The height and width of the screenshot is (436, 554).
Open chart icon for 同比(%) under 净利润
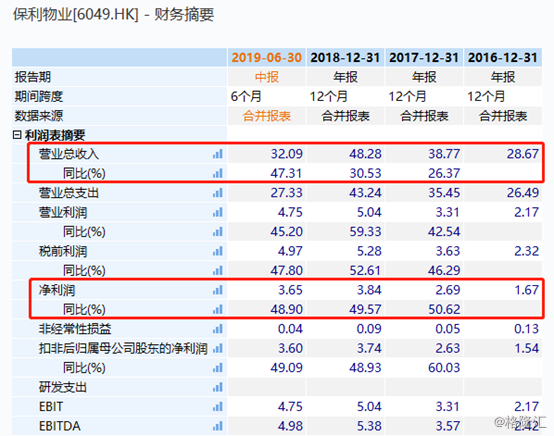(218, 310)
